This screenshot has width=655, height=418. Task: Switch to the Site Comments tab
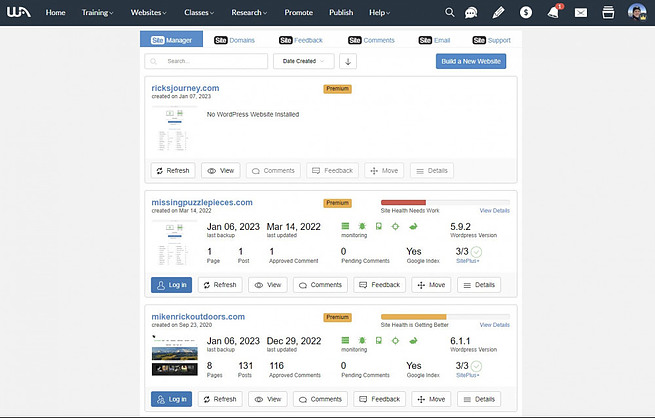click(x=371, y=40)
